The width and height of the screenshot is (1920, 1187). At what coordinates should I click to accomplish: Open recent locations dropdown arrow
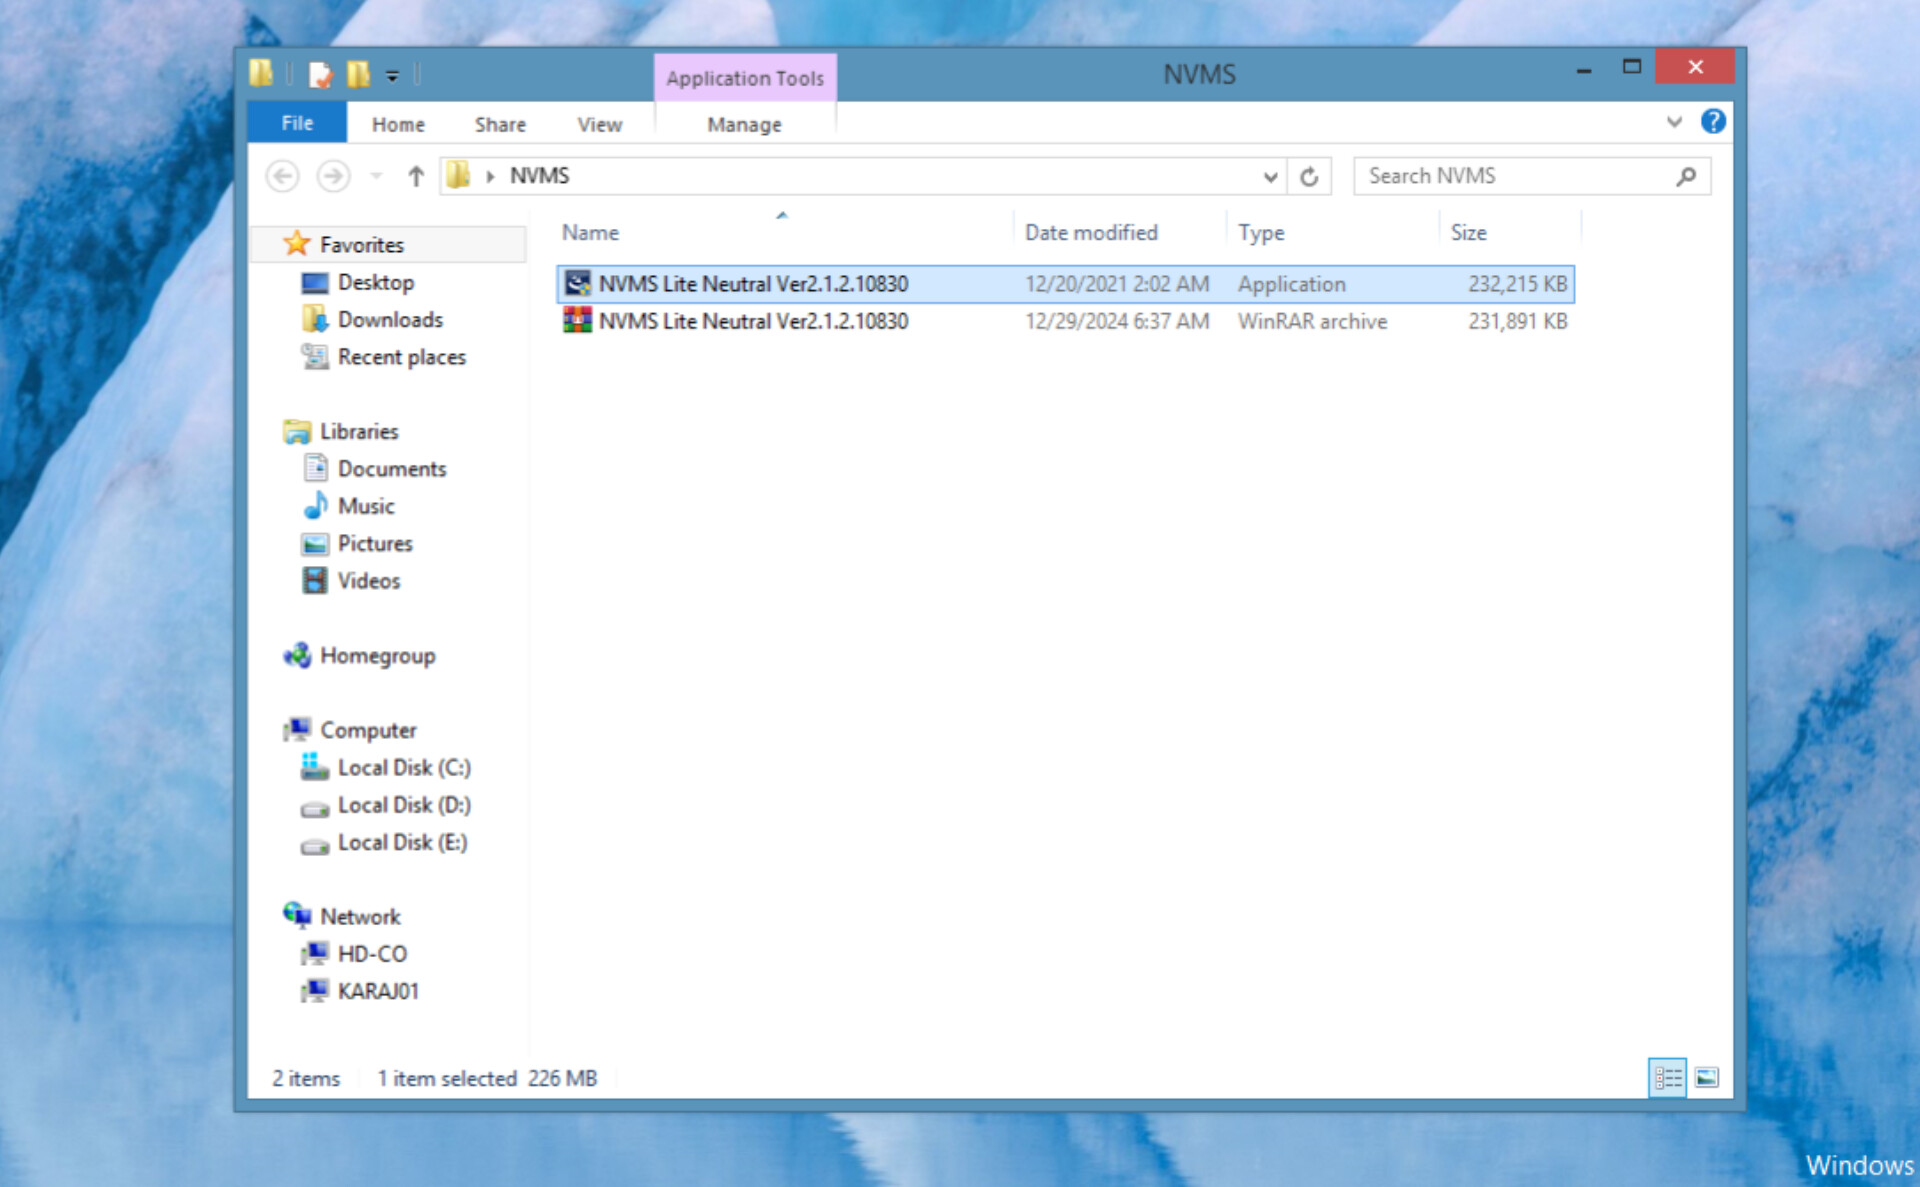coord(376,177)
